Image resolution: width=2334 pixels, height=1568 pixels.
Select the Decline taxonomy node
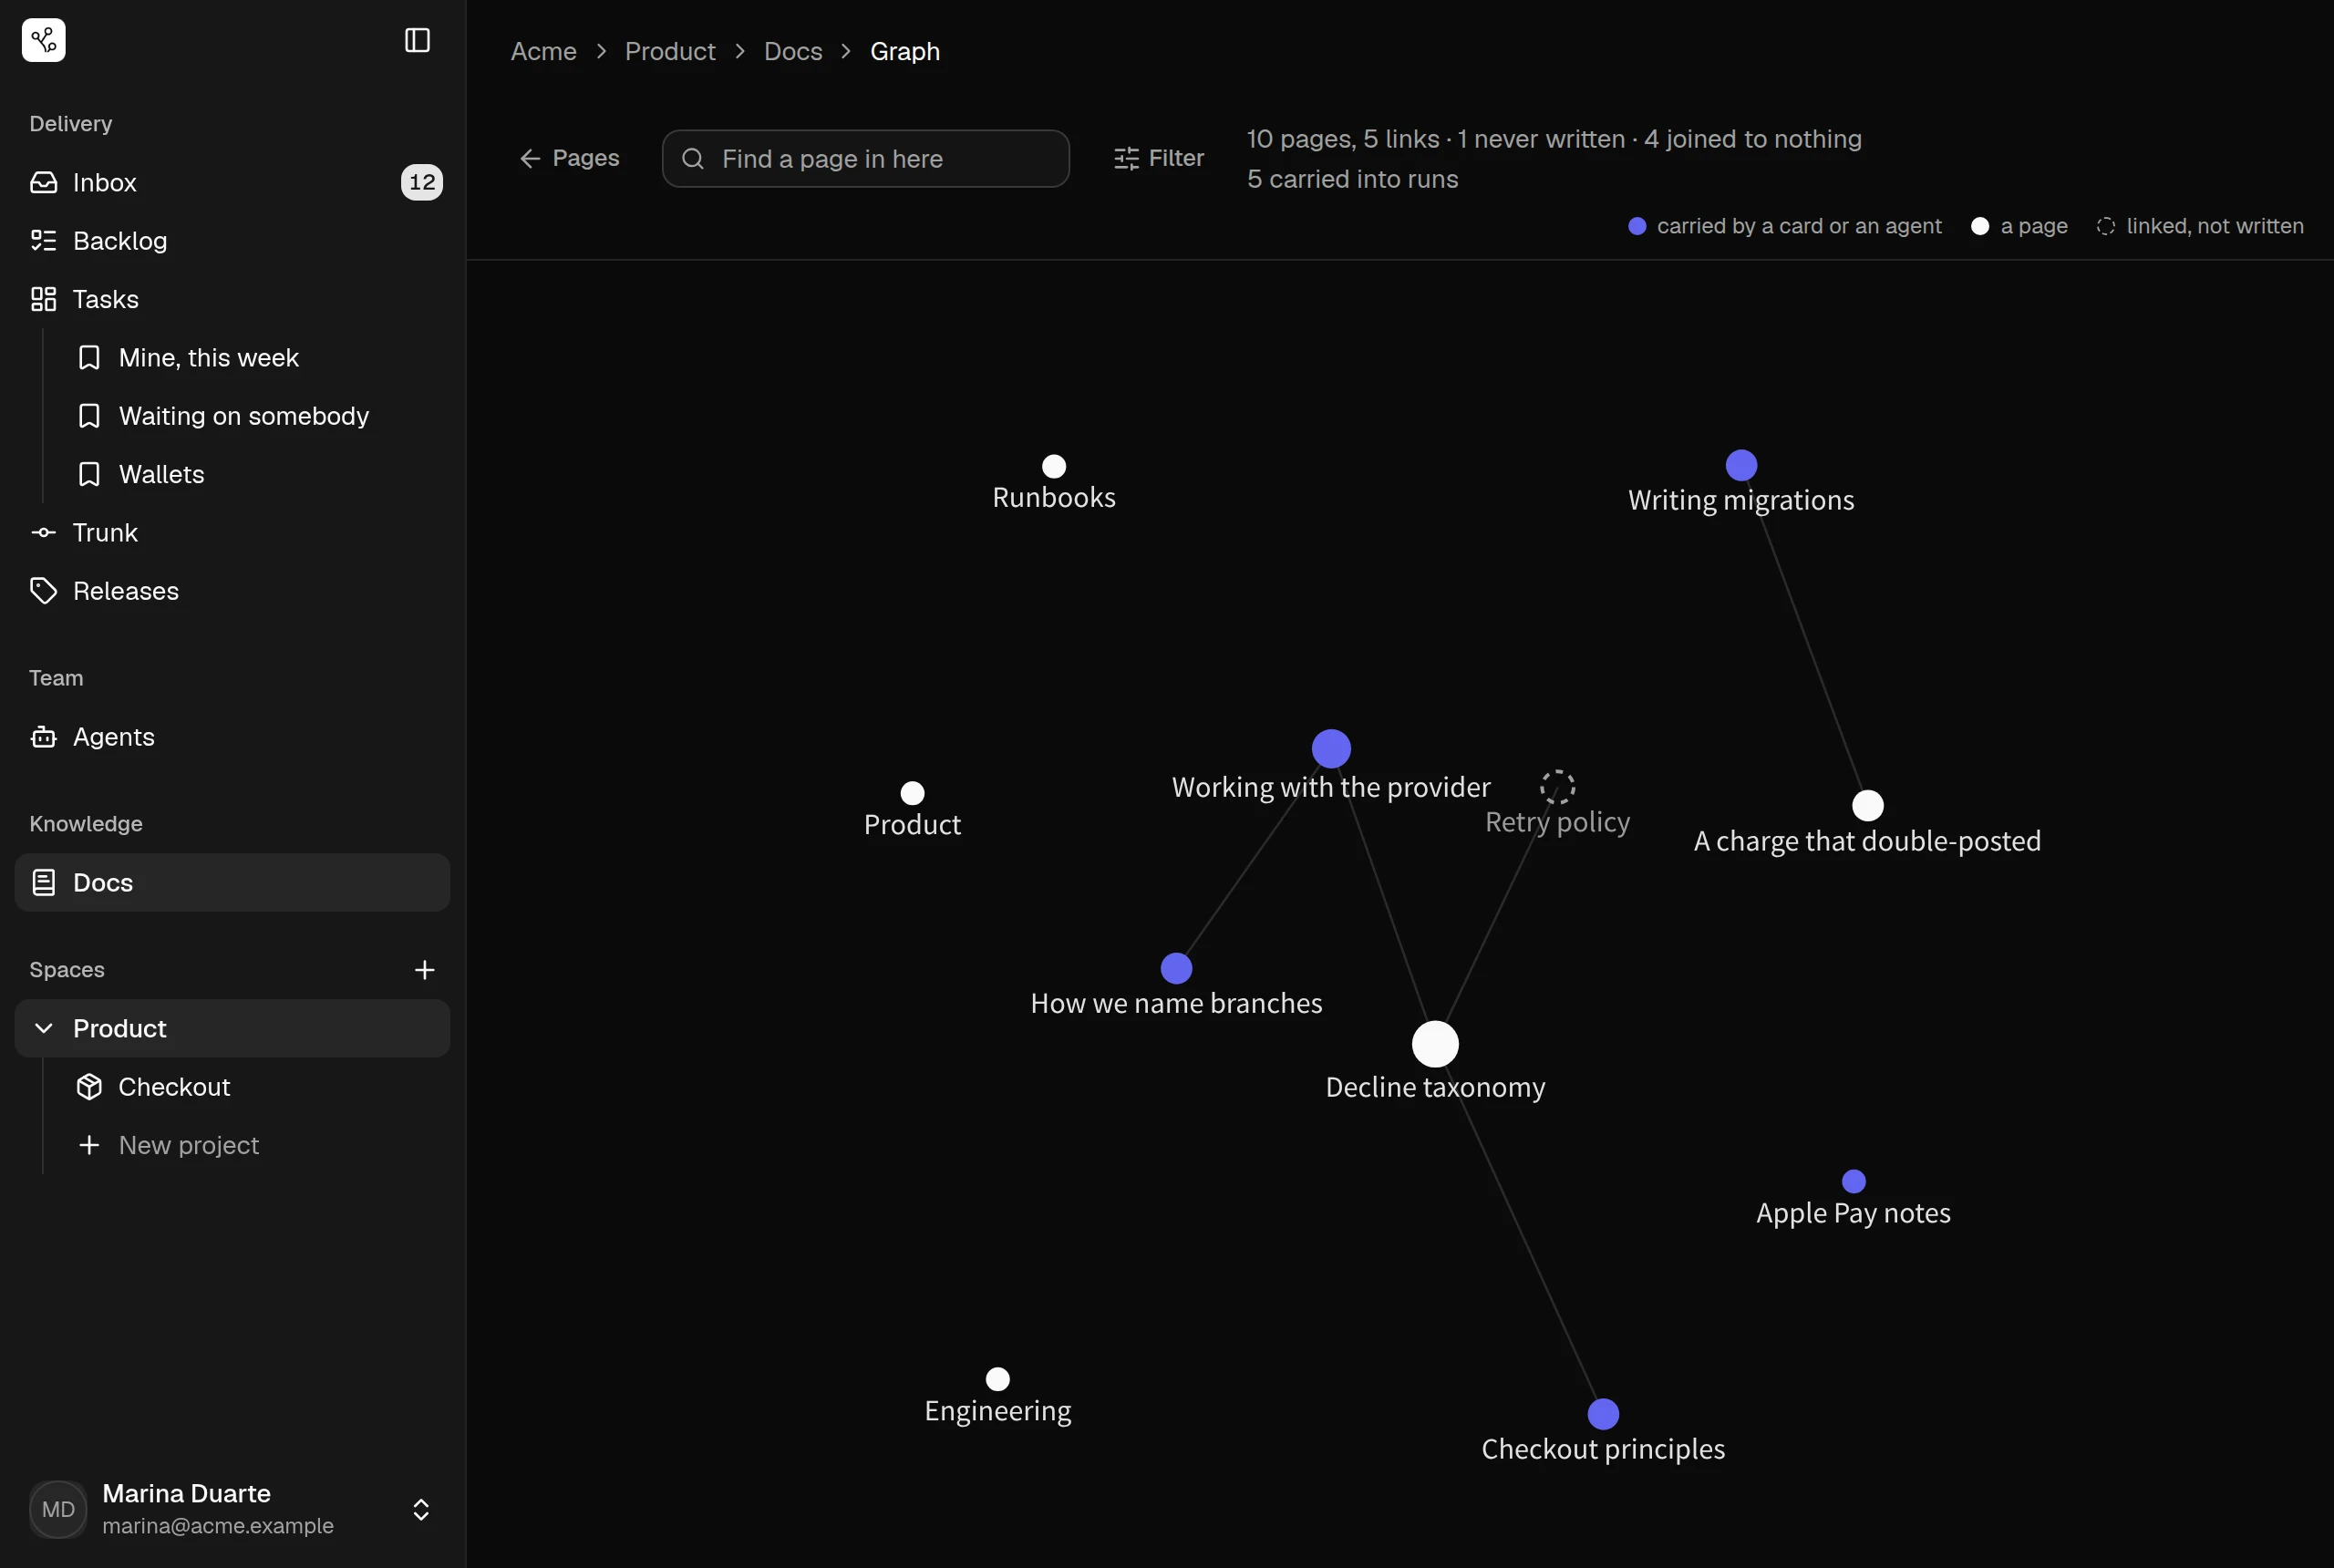coord(1435,1044)
